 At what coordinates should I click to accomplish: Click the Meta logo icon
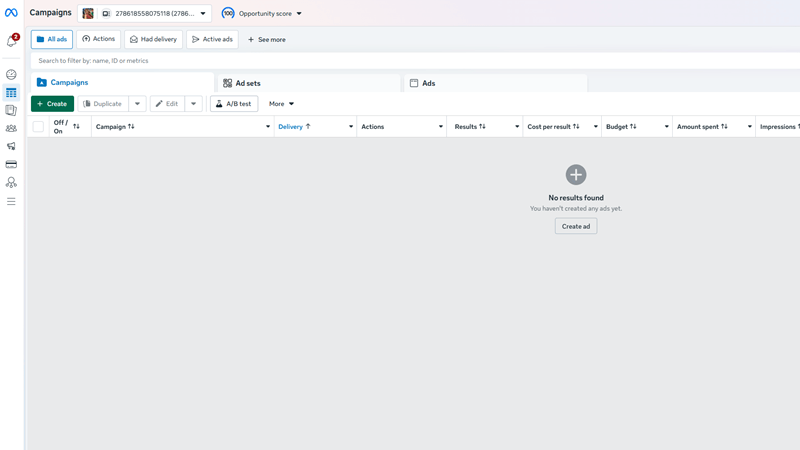click(11, 13)
